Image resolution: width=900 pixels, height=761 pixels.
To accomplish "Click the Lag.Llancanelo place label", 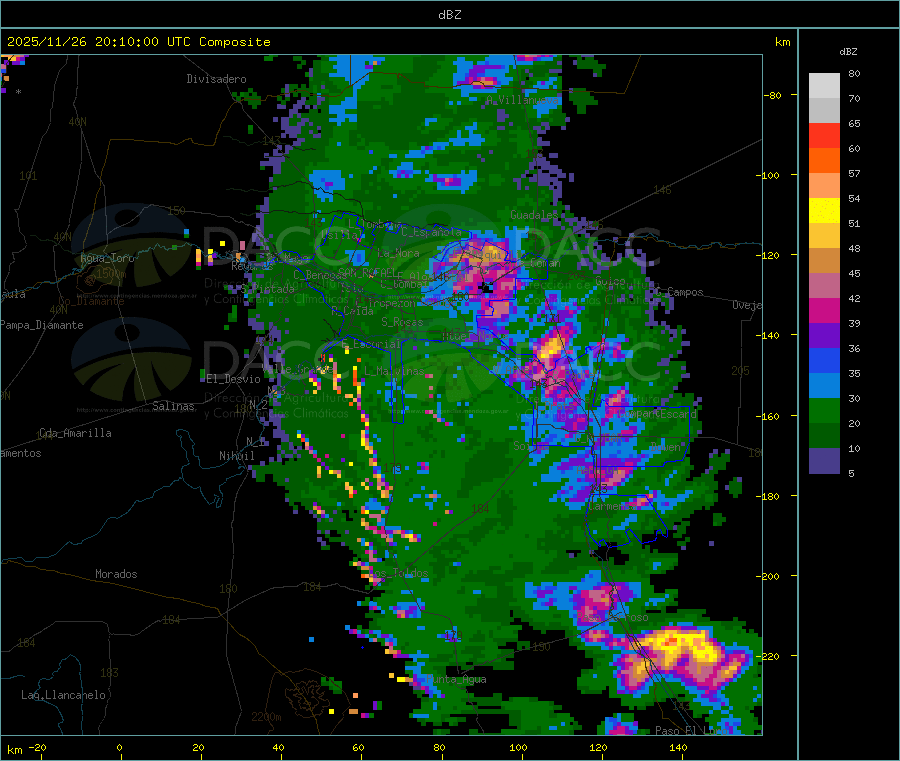I will 63,695.
